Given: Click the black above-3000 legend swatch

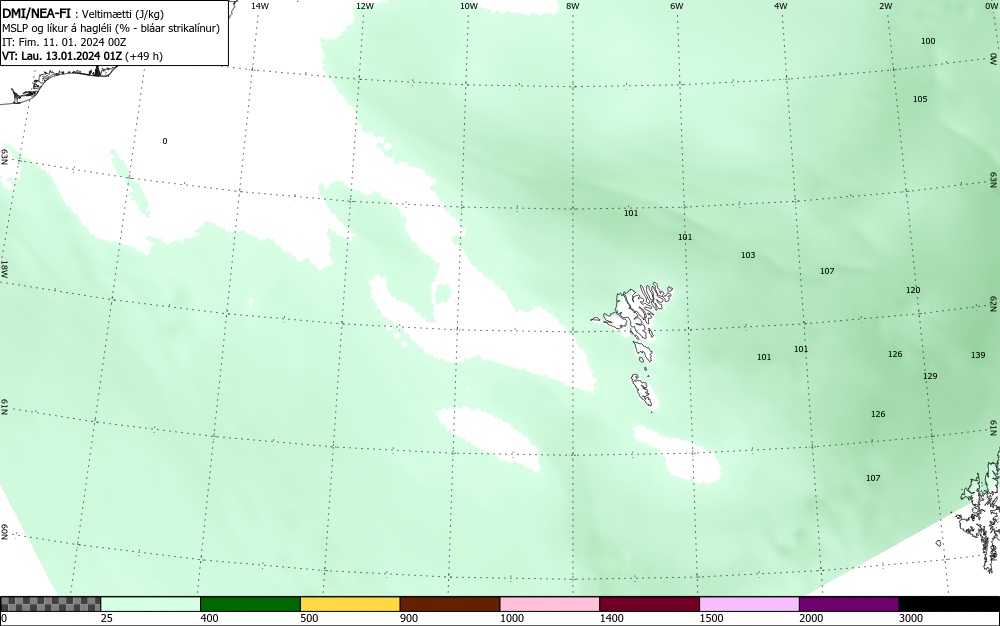Looking at the screenshot, I should coord(949,604).
